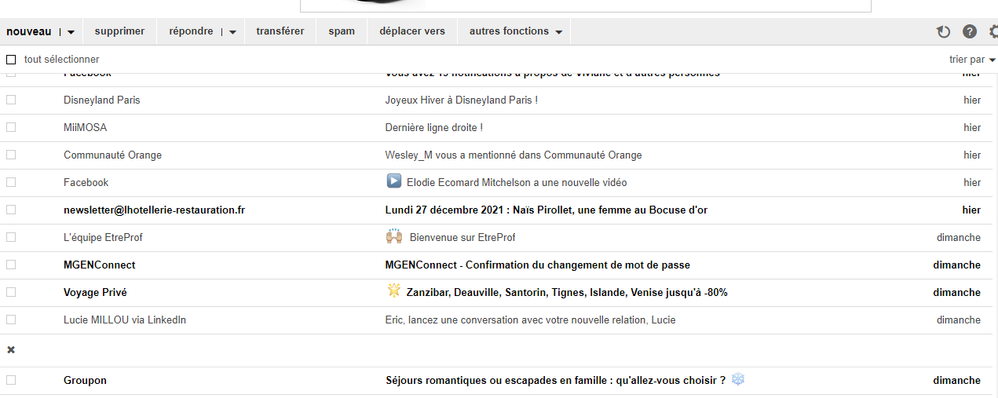The width and height of the screenshot is (998, 398).
Task: Click 'dimanche' date on Groupon row
Action: click(x=957, y=380)
